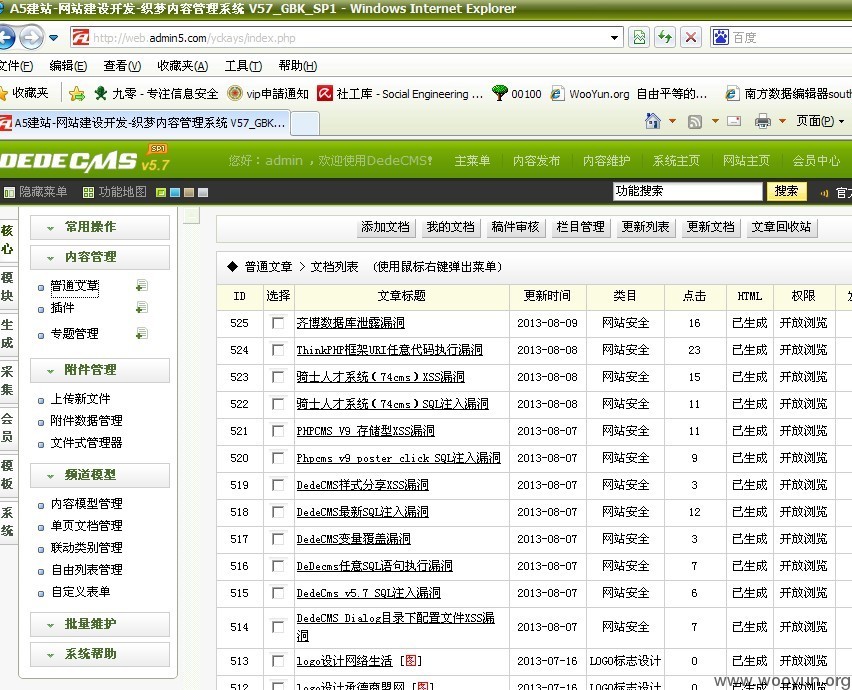This screenshot has width=852, height=690.
Task: Open the 页面(P) page dropdown
Action: [x=820, y=121]
